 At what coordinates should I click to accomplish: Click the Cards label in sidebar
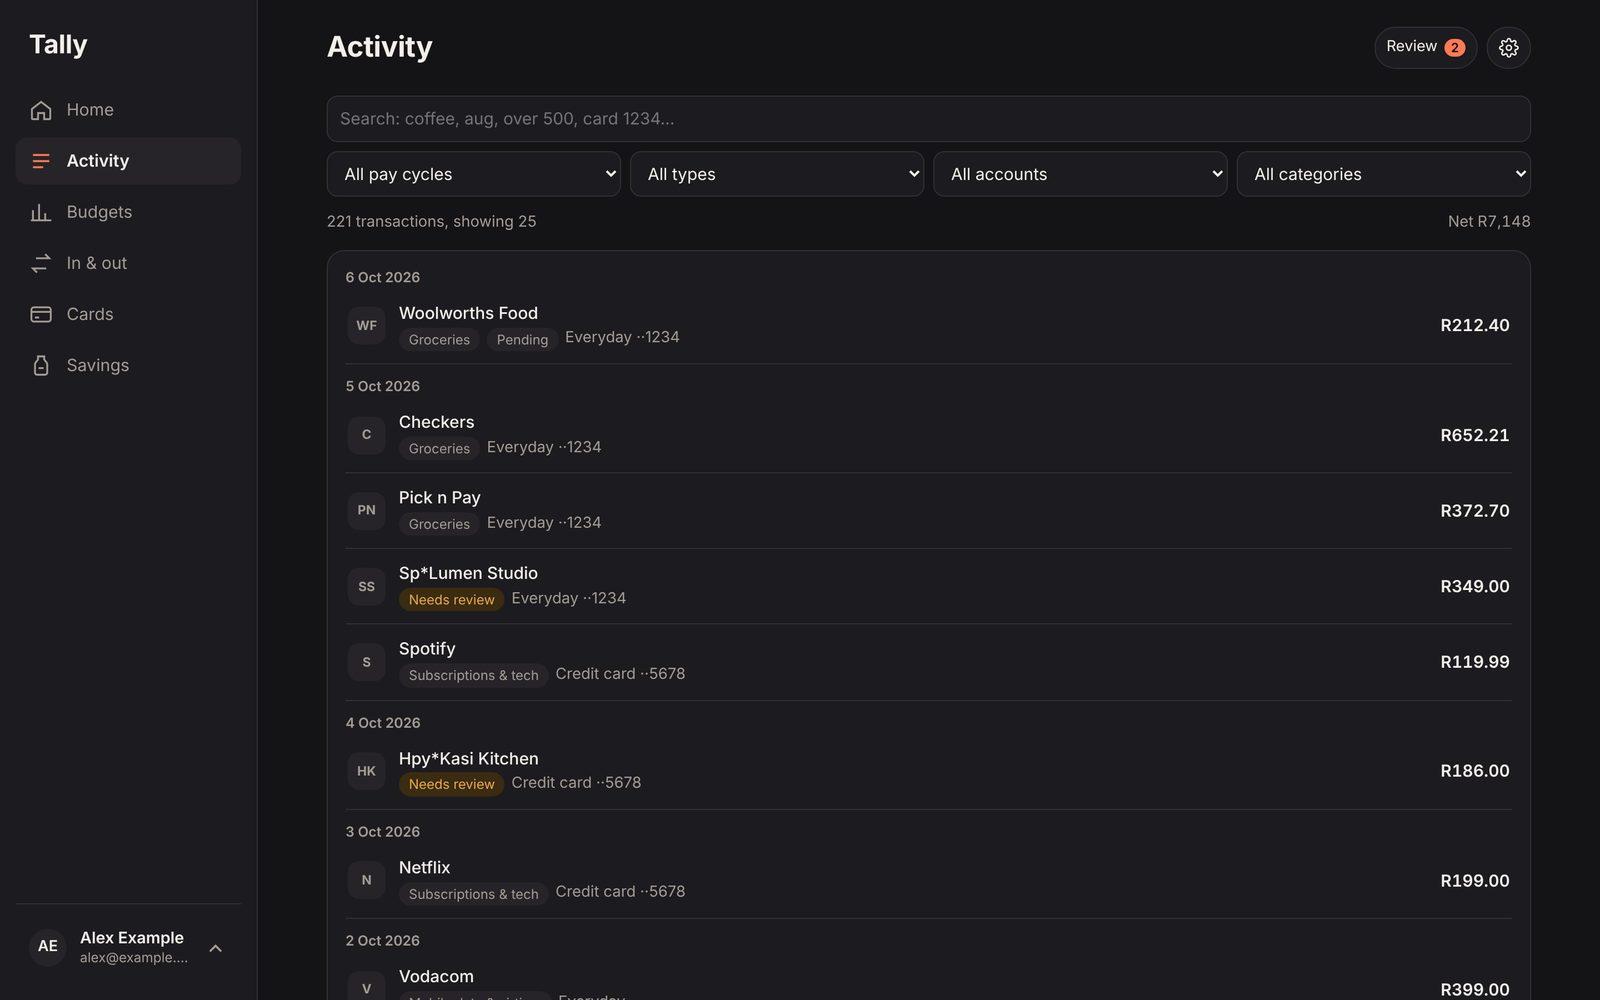[x=90, y=314]
